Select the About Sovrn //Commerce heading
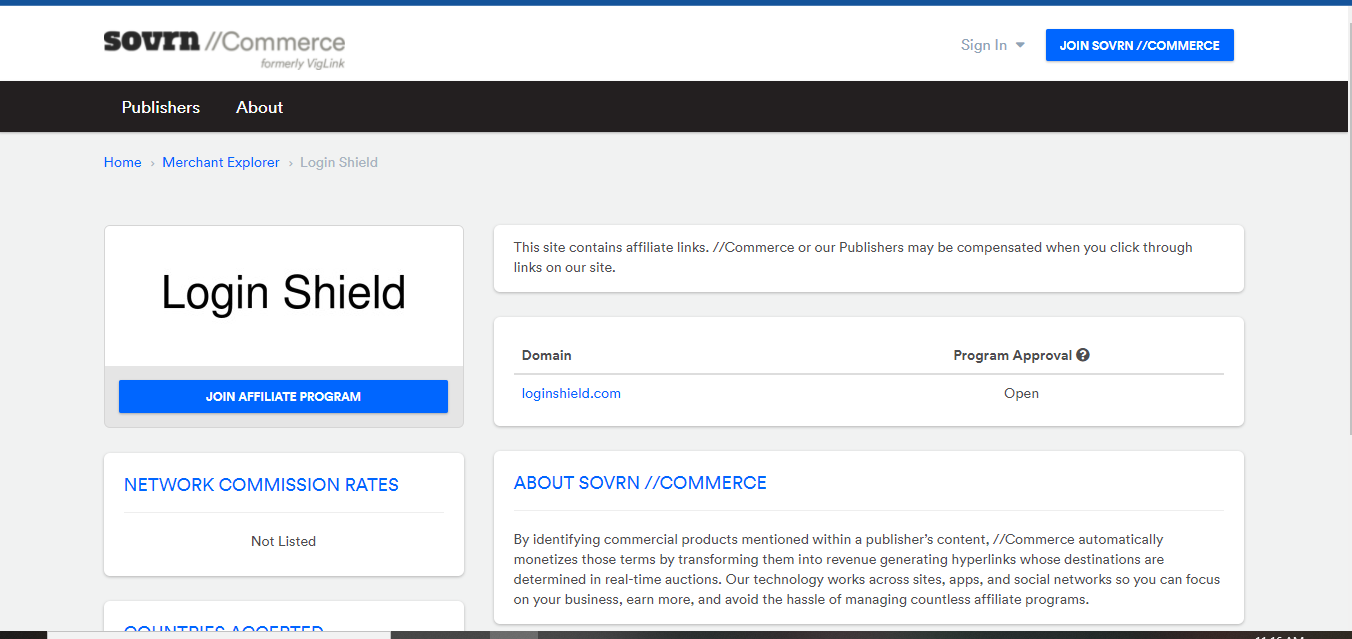This screenshot has height=639, width=1352. tap(640, 483)
